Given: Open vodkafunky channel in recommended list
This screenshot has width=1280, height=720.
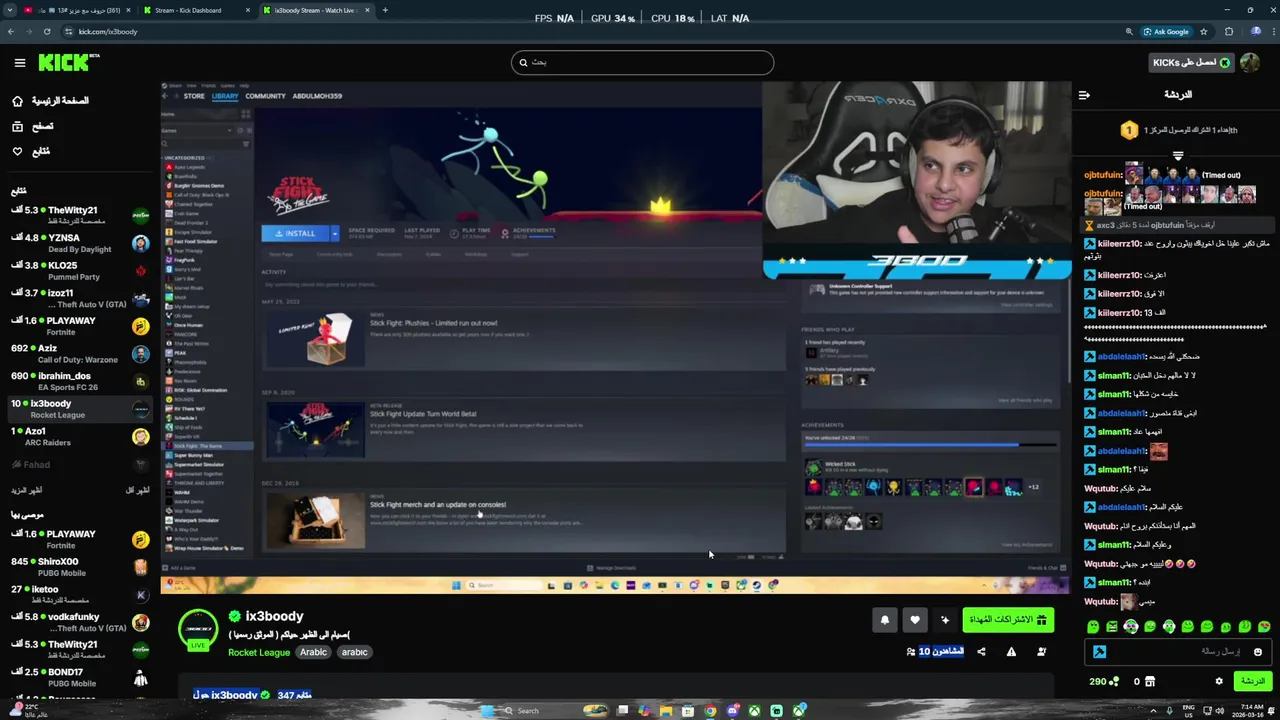Looking at the screenshot, I should click(78, 622).
